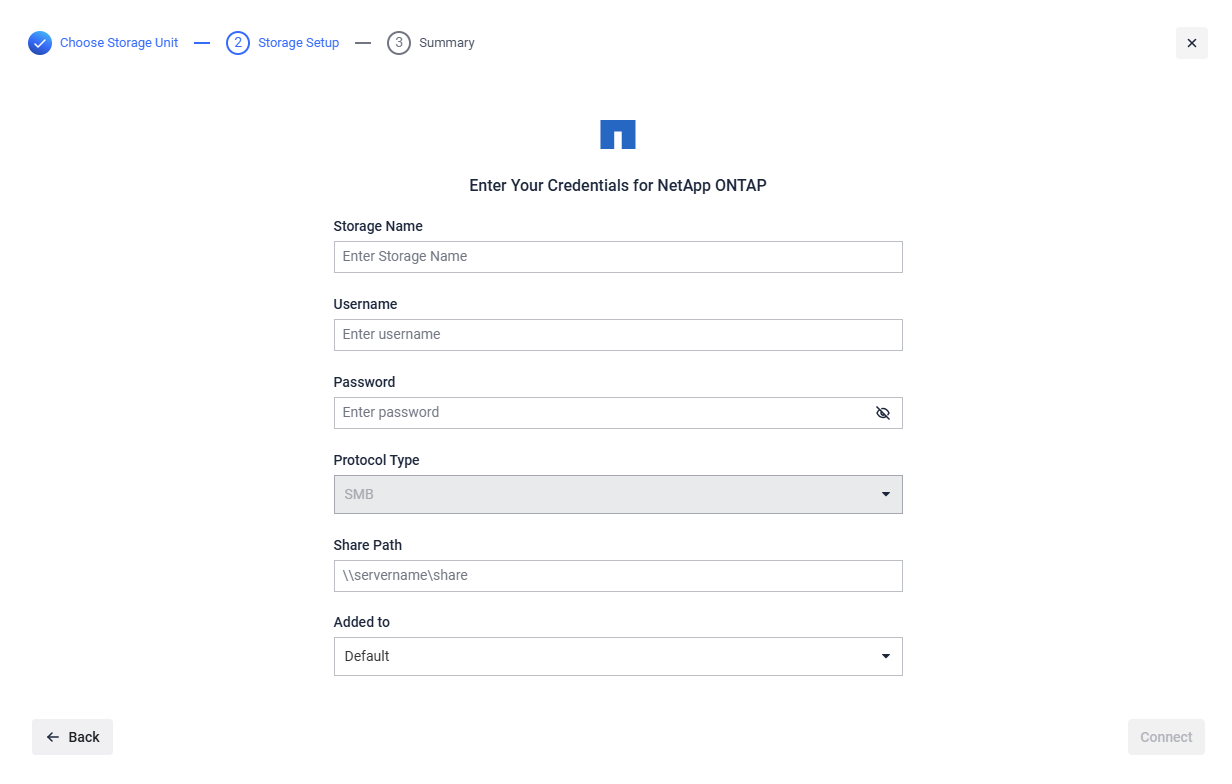
Task: Click the 'Username' field label
Action: pyautogui.click(x=365, y=304)
